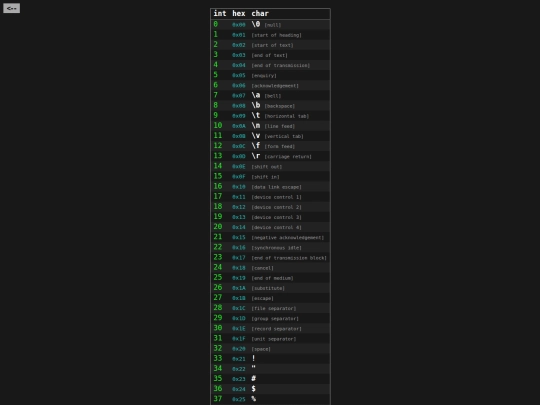Click the [device control 3] entry
The height and width of the screenshot is (405, 540).
pos(277,217)
